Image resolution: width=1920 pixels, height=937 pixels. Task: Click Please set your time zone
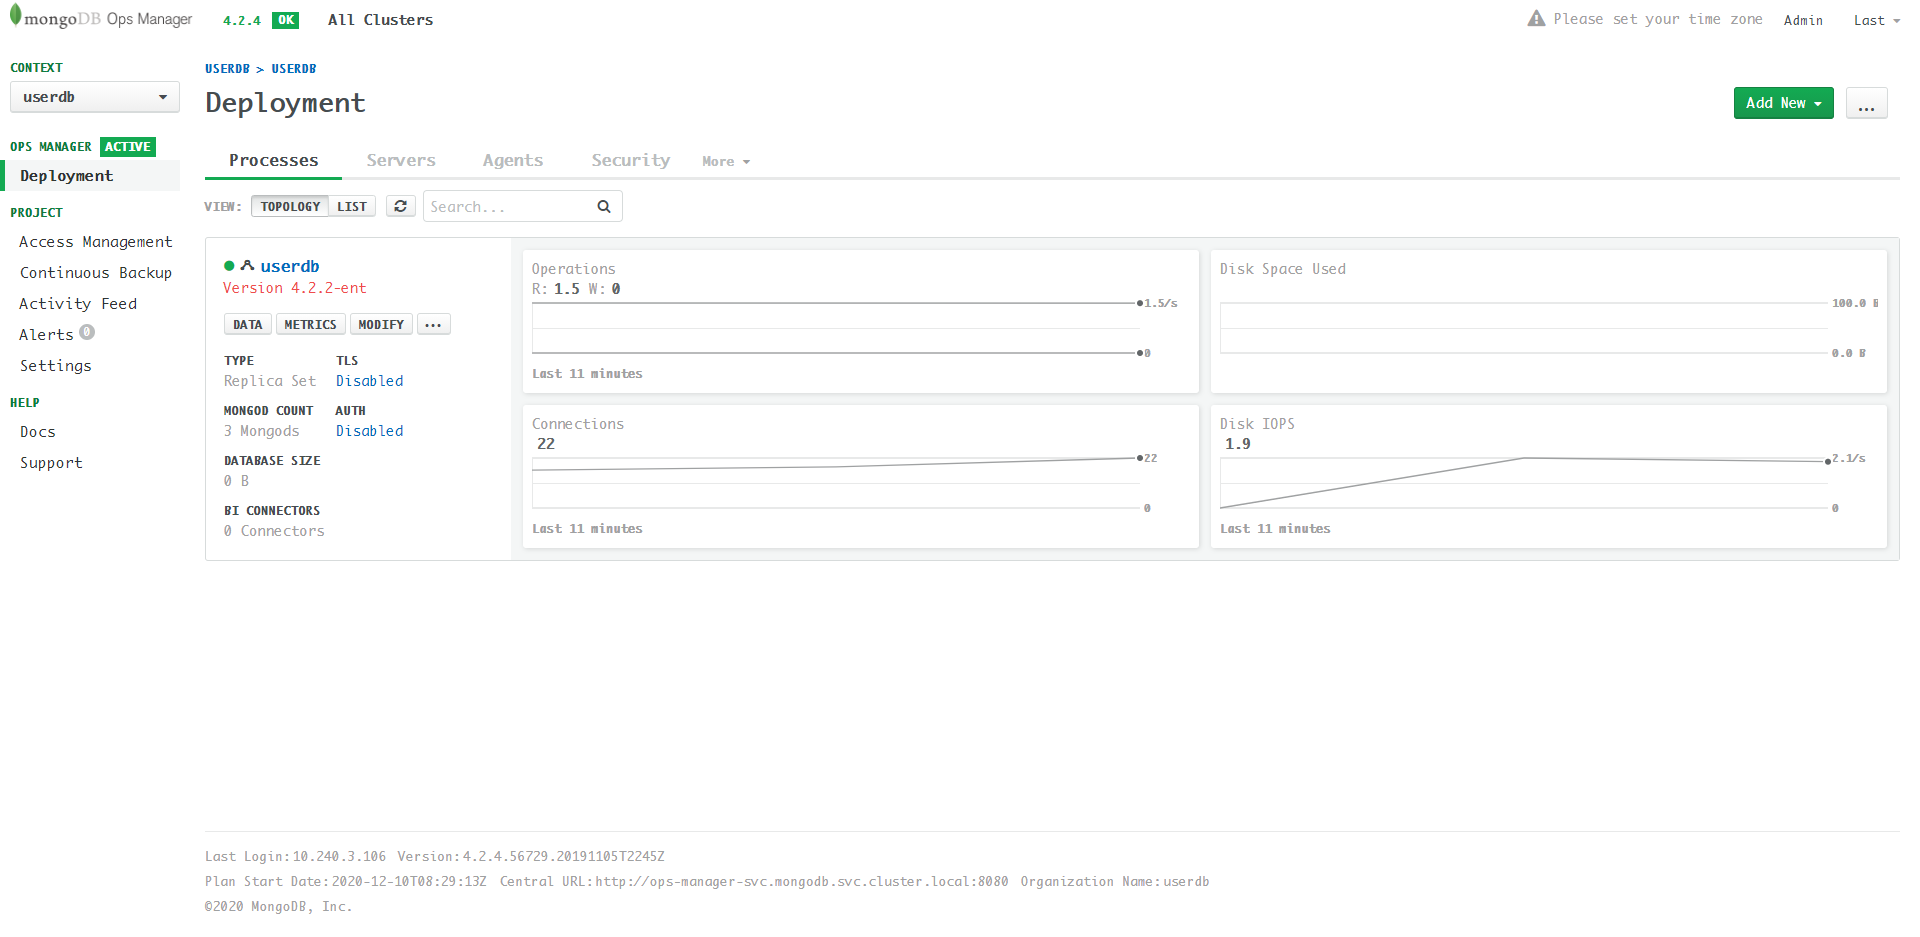pos(1657,19)
